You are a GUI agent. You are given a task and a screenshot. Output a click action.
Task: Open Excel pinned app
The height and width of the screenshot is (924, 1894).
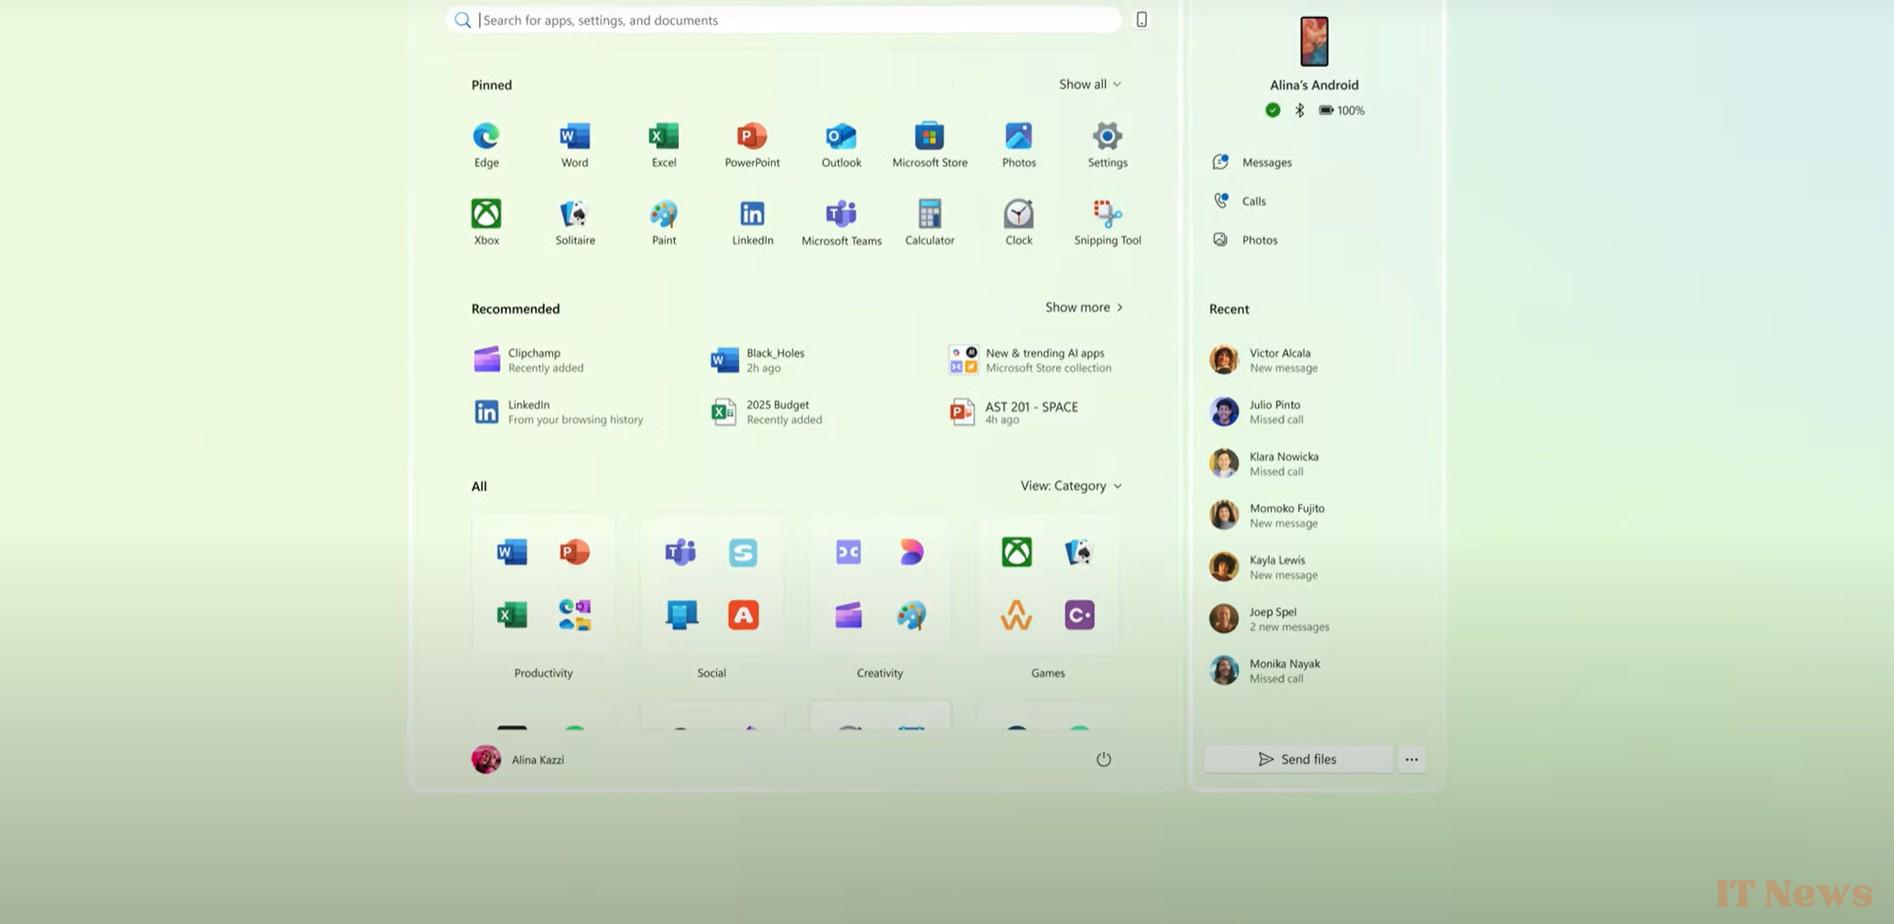pos(663,144)
